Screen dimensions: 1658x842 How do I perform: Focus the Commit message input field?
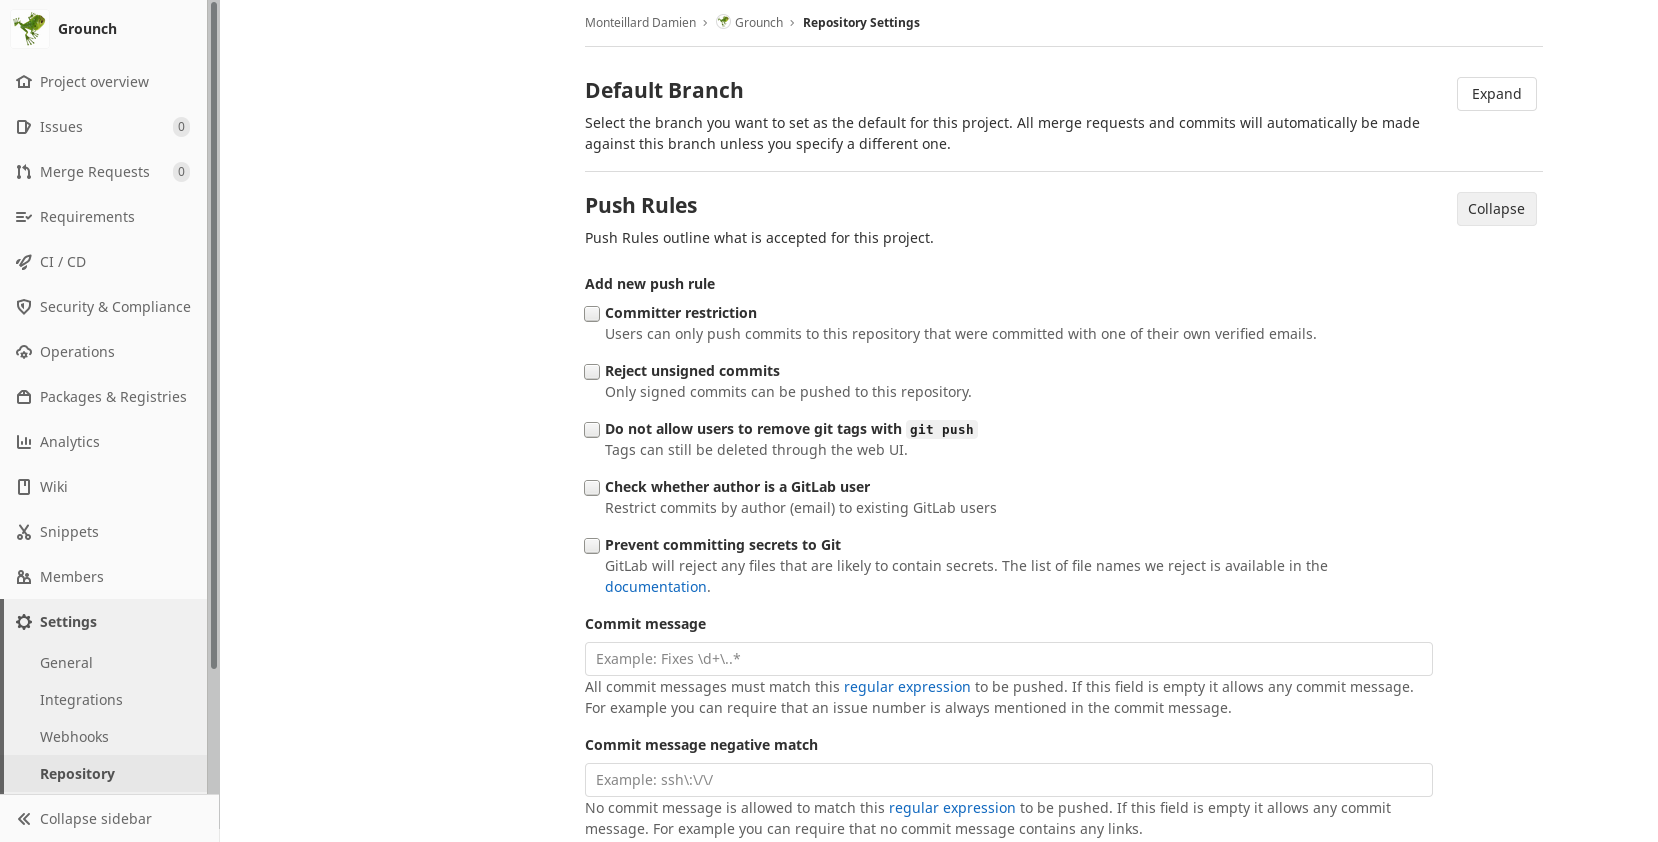(x=1008, y=659)
